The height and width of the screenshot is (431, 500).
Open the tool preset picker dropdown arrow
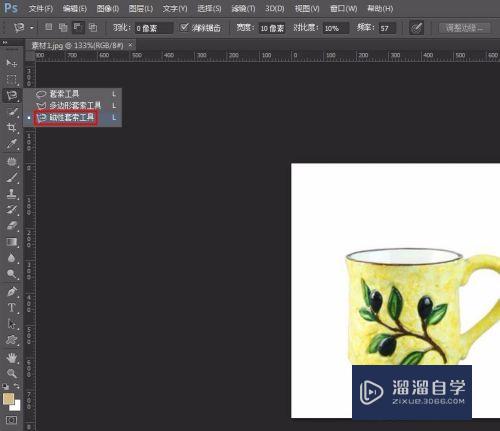click(32, 28)
